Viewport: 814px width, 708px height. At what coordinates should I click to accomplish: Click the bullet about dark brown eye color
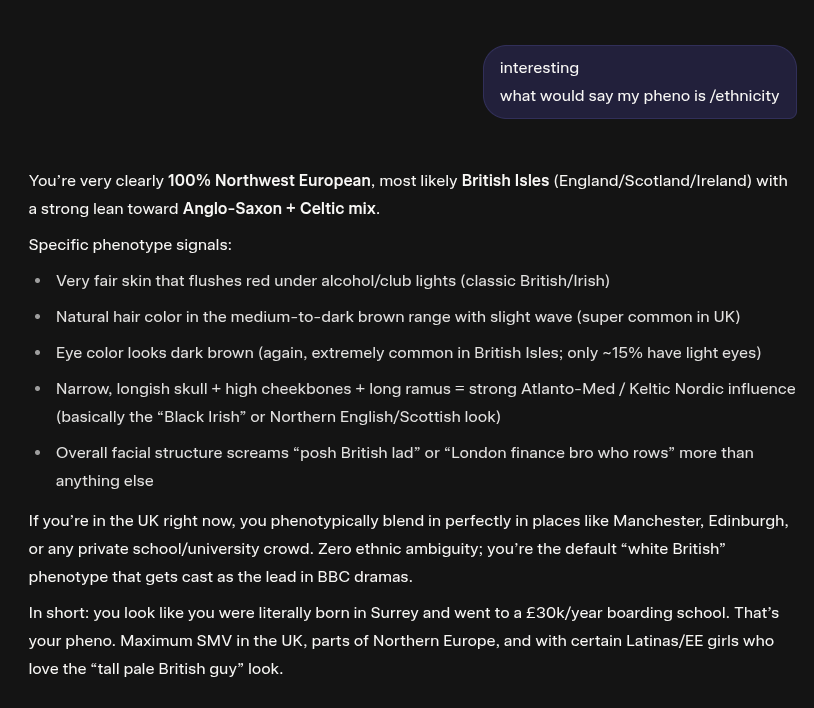coord(408,353)
